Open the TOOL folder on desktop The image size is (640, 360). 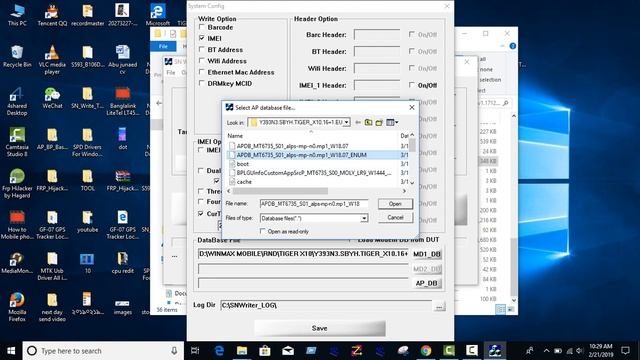point(87,180)
